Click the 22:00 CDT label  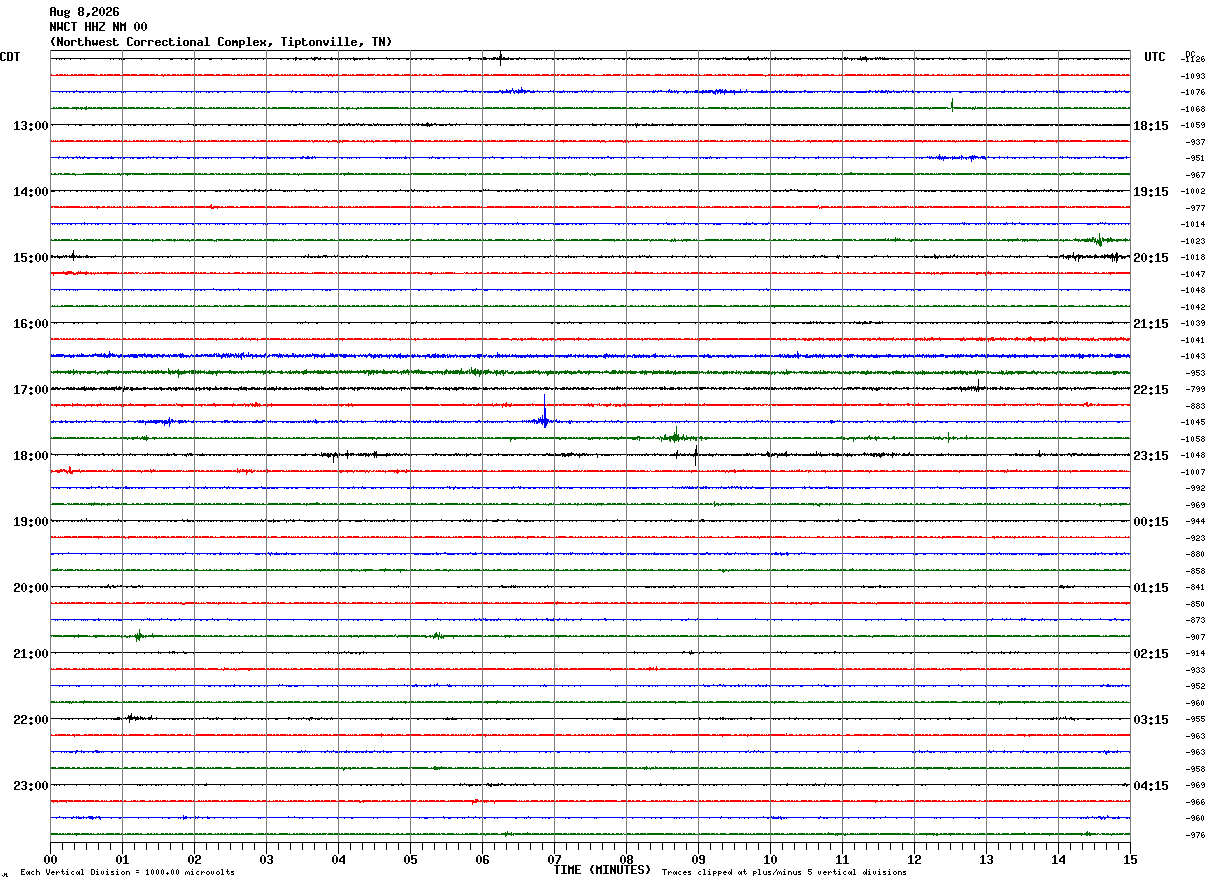[x=30, y=720]
